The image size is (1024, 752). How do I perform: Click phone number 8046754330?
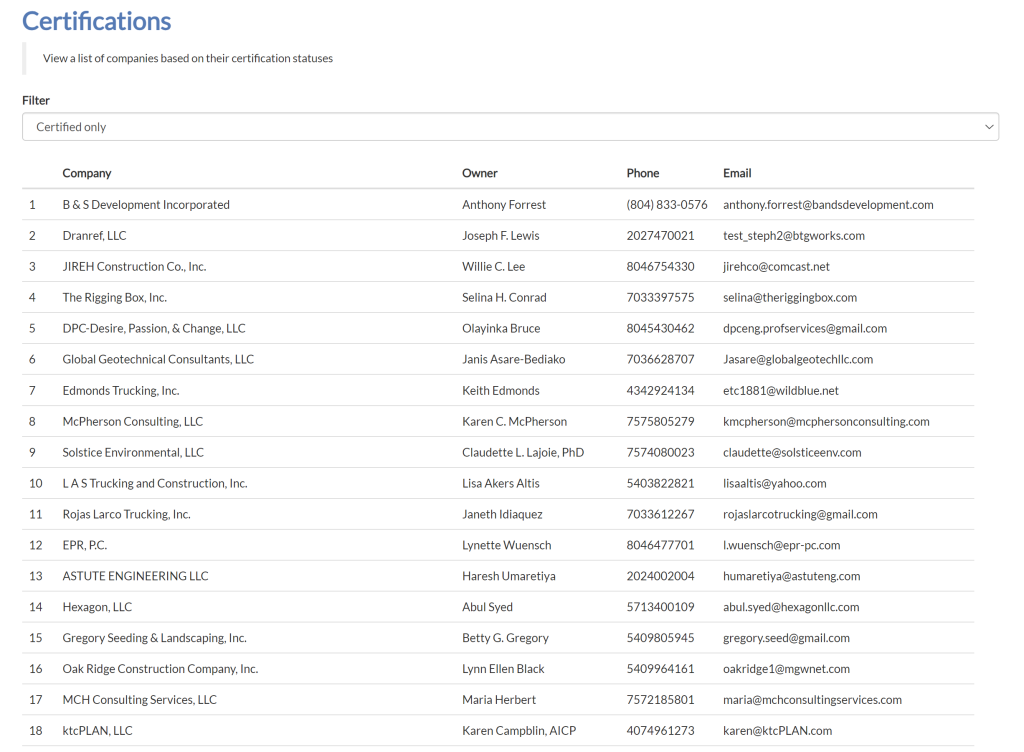pos(660,267)
